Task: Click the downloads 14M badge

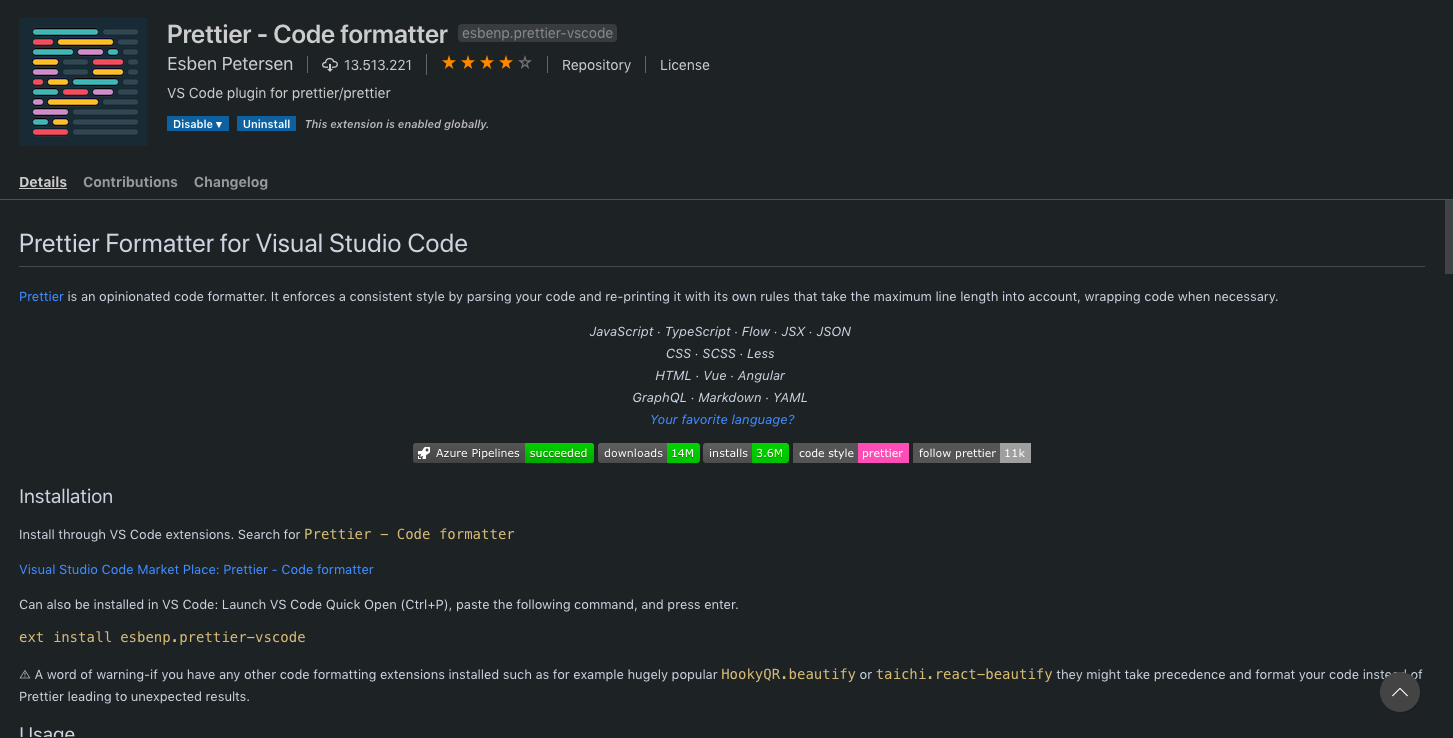Action: (x=648, y=453)
